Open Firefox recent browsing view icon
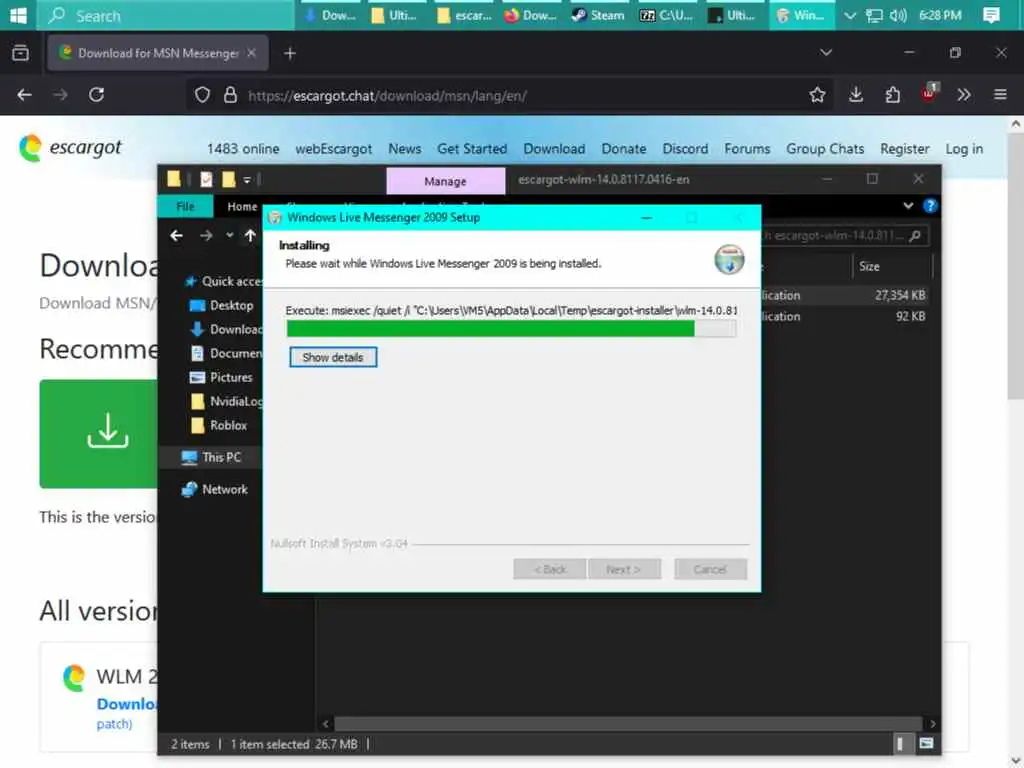The width and height of the screenshot is (1024, 768). tap(20, 53)
